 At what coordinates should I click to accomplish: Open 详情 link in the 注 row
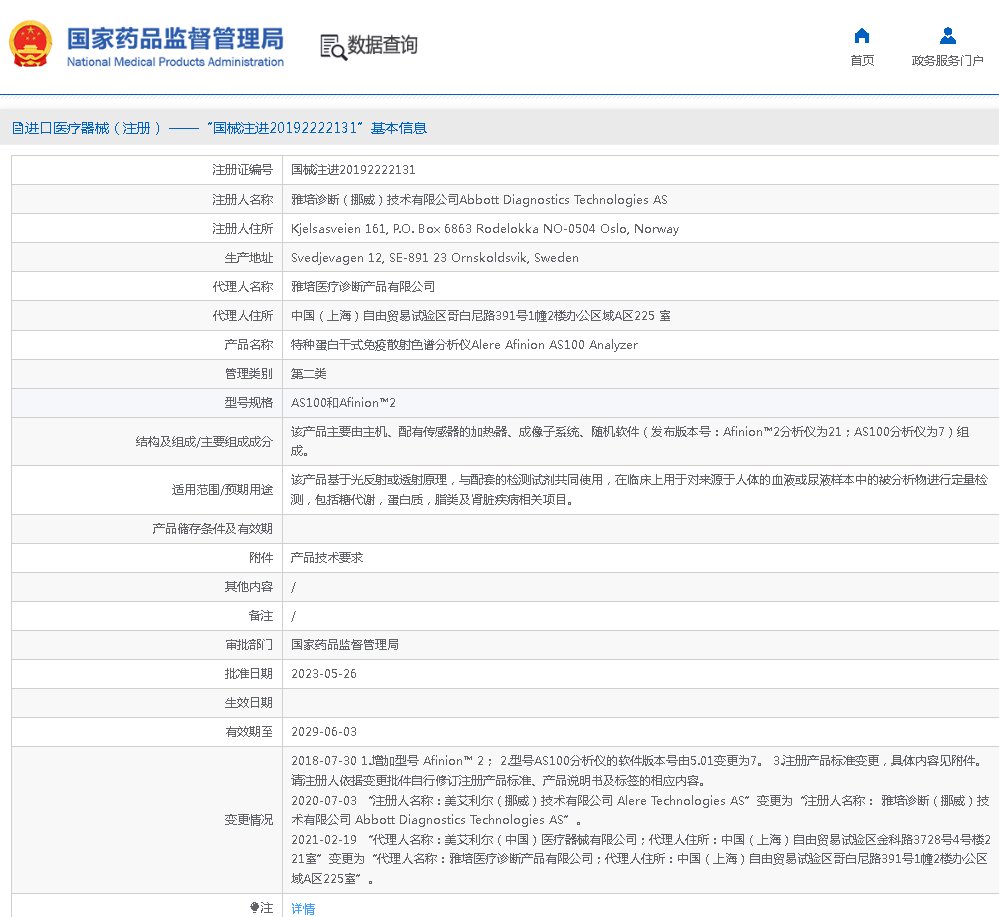pyautogui.click(x=303, y=908)
